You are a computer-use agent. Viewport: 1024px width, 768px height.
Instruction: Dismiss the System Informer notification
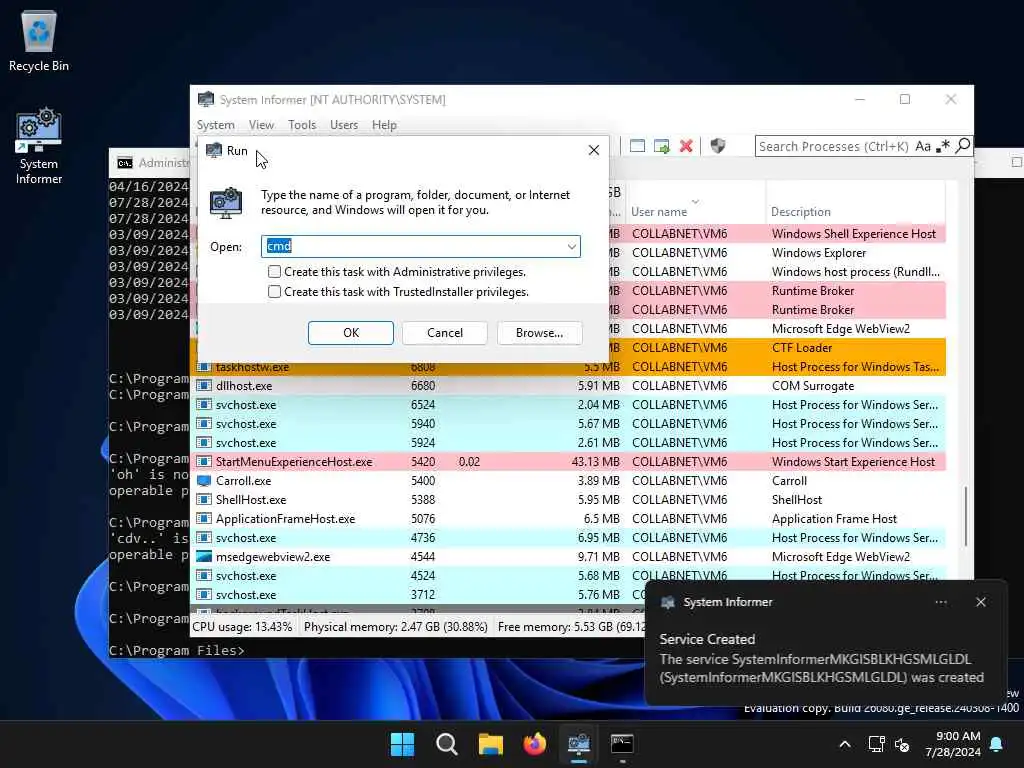[981, 602]
